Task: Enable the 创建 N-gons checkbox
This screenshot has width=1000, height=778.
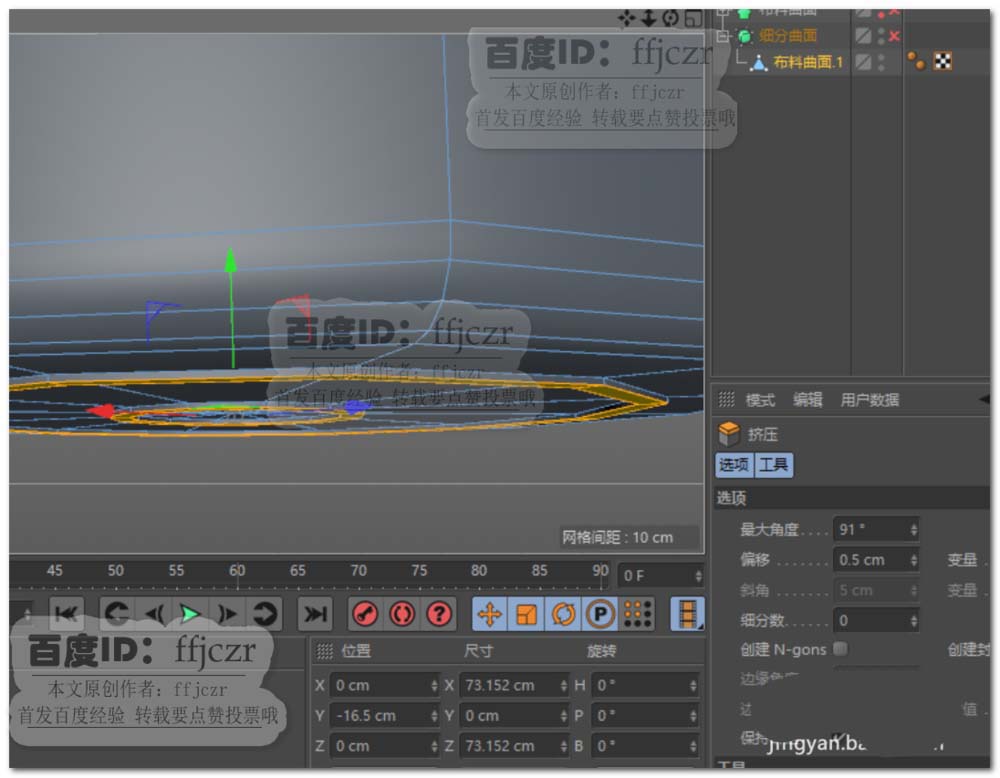Action: [841, 649]
